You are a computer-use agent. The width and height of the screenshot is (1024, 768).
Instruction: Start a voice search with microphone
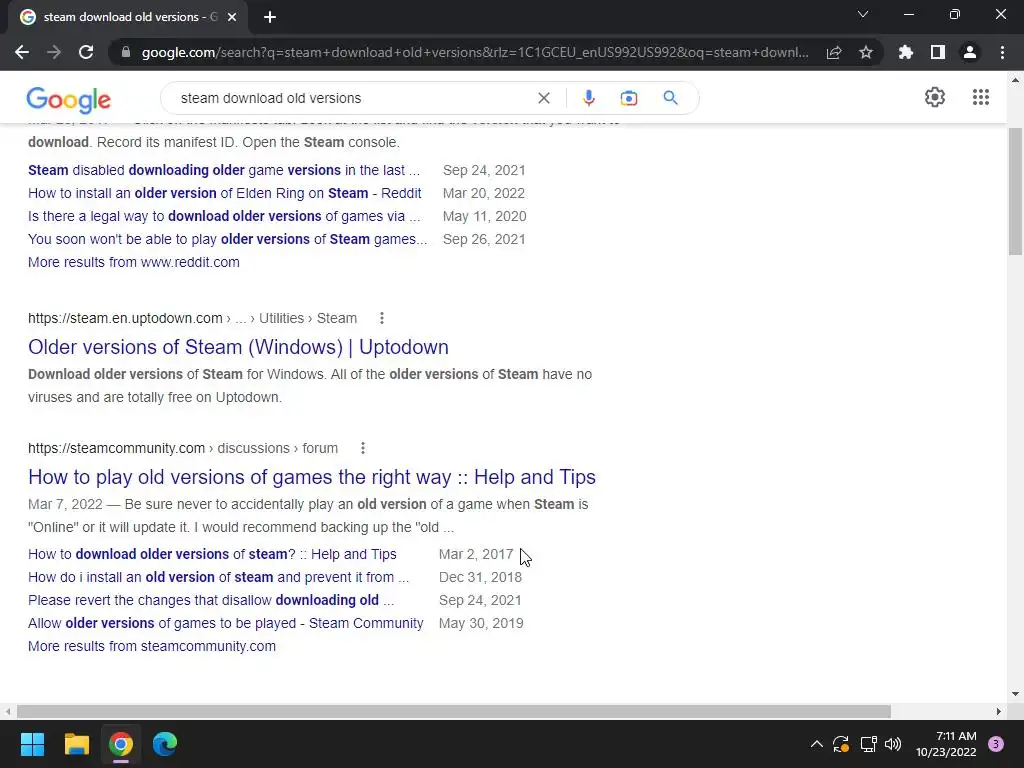click(x=588, y=98)
